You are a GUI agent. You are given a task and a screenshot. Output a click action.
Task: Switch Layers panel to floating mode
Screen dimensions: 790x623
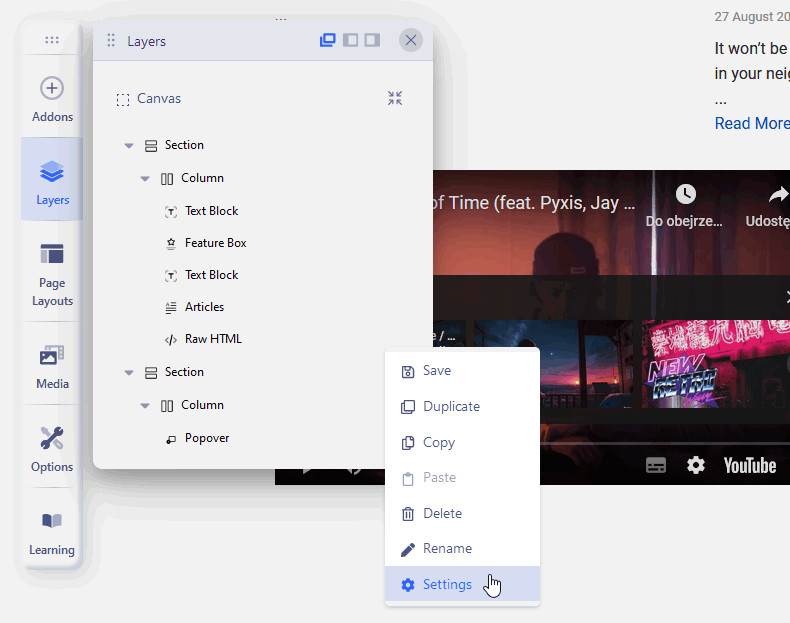point(327,40)
